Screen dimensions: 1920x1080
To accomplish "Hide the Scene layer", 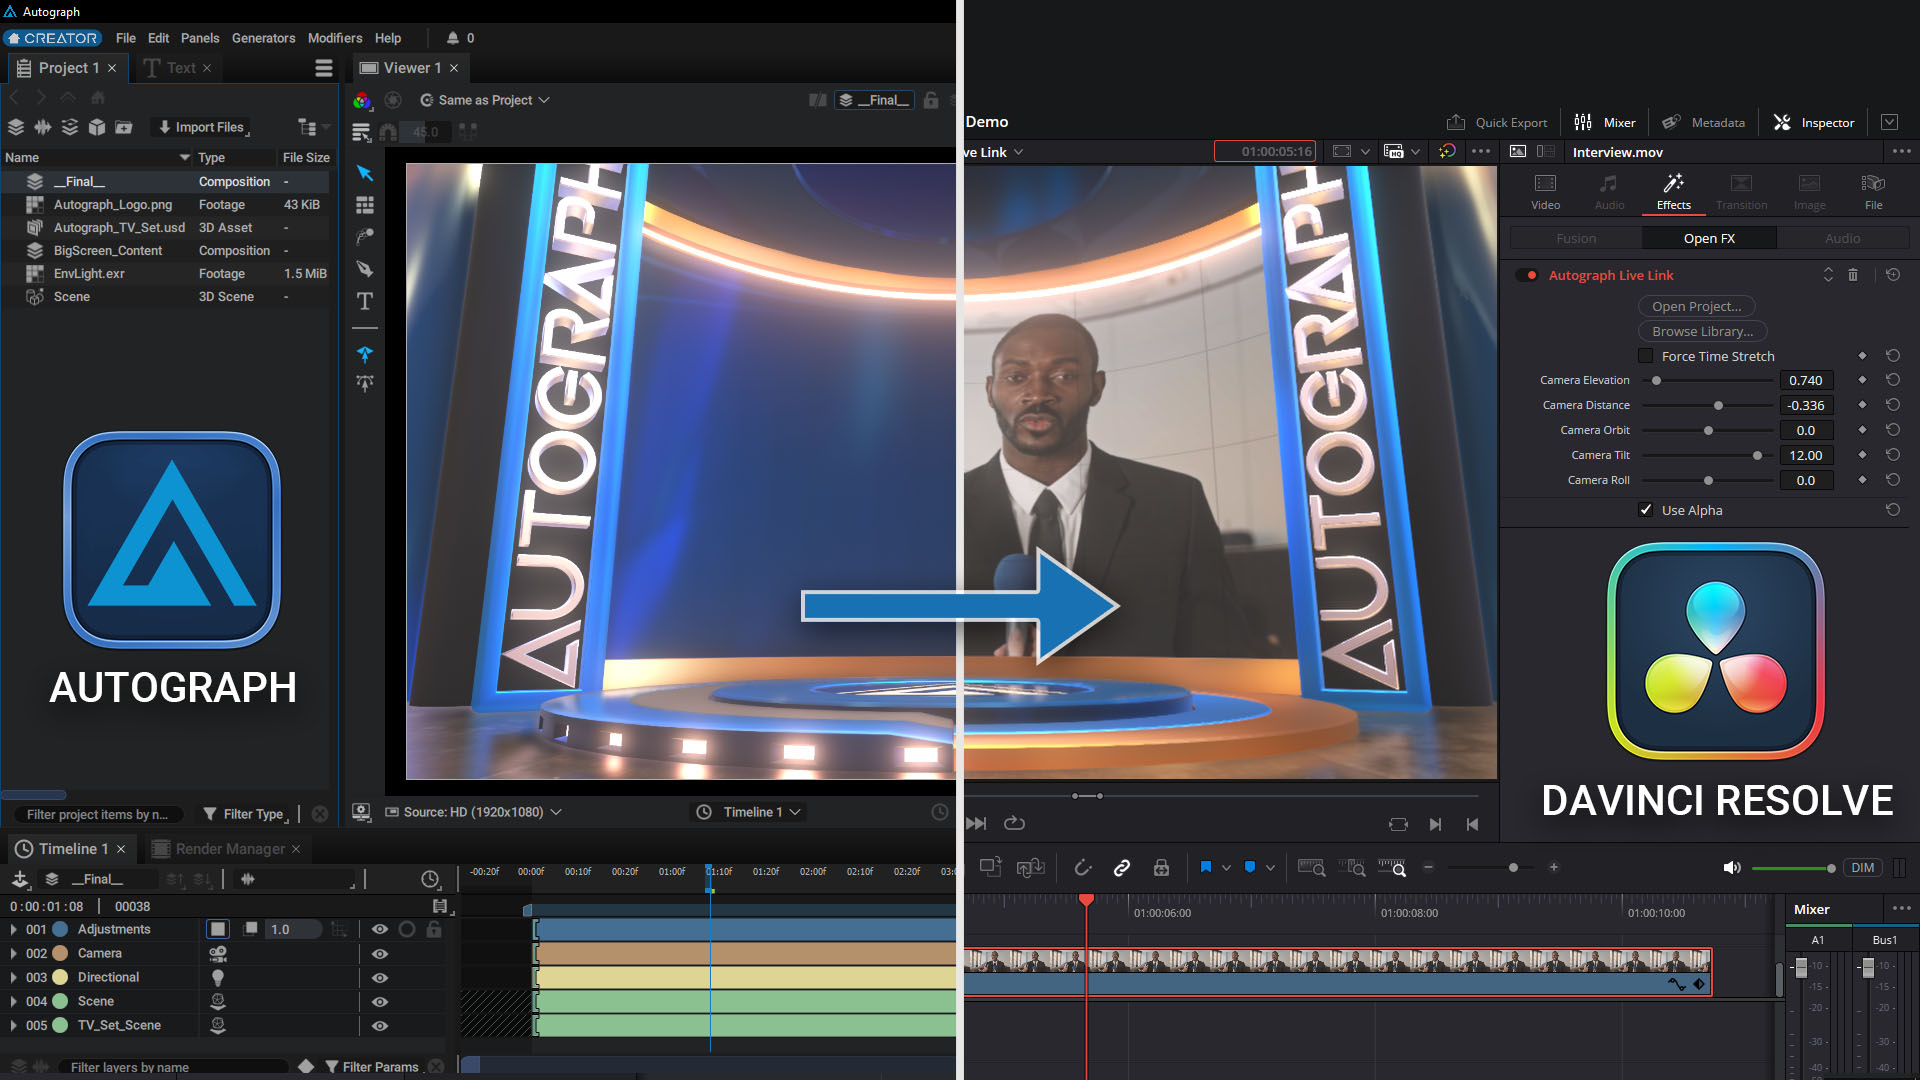I will click(x=380, y=1001).
